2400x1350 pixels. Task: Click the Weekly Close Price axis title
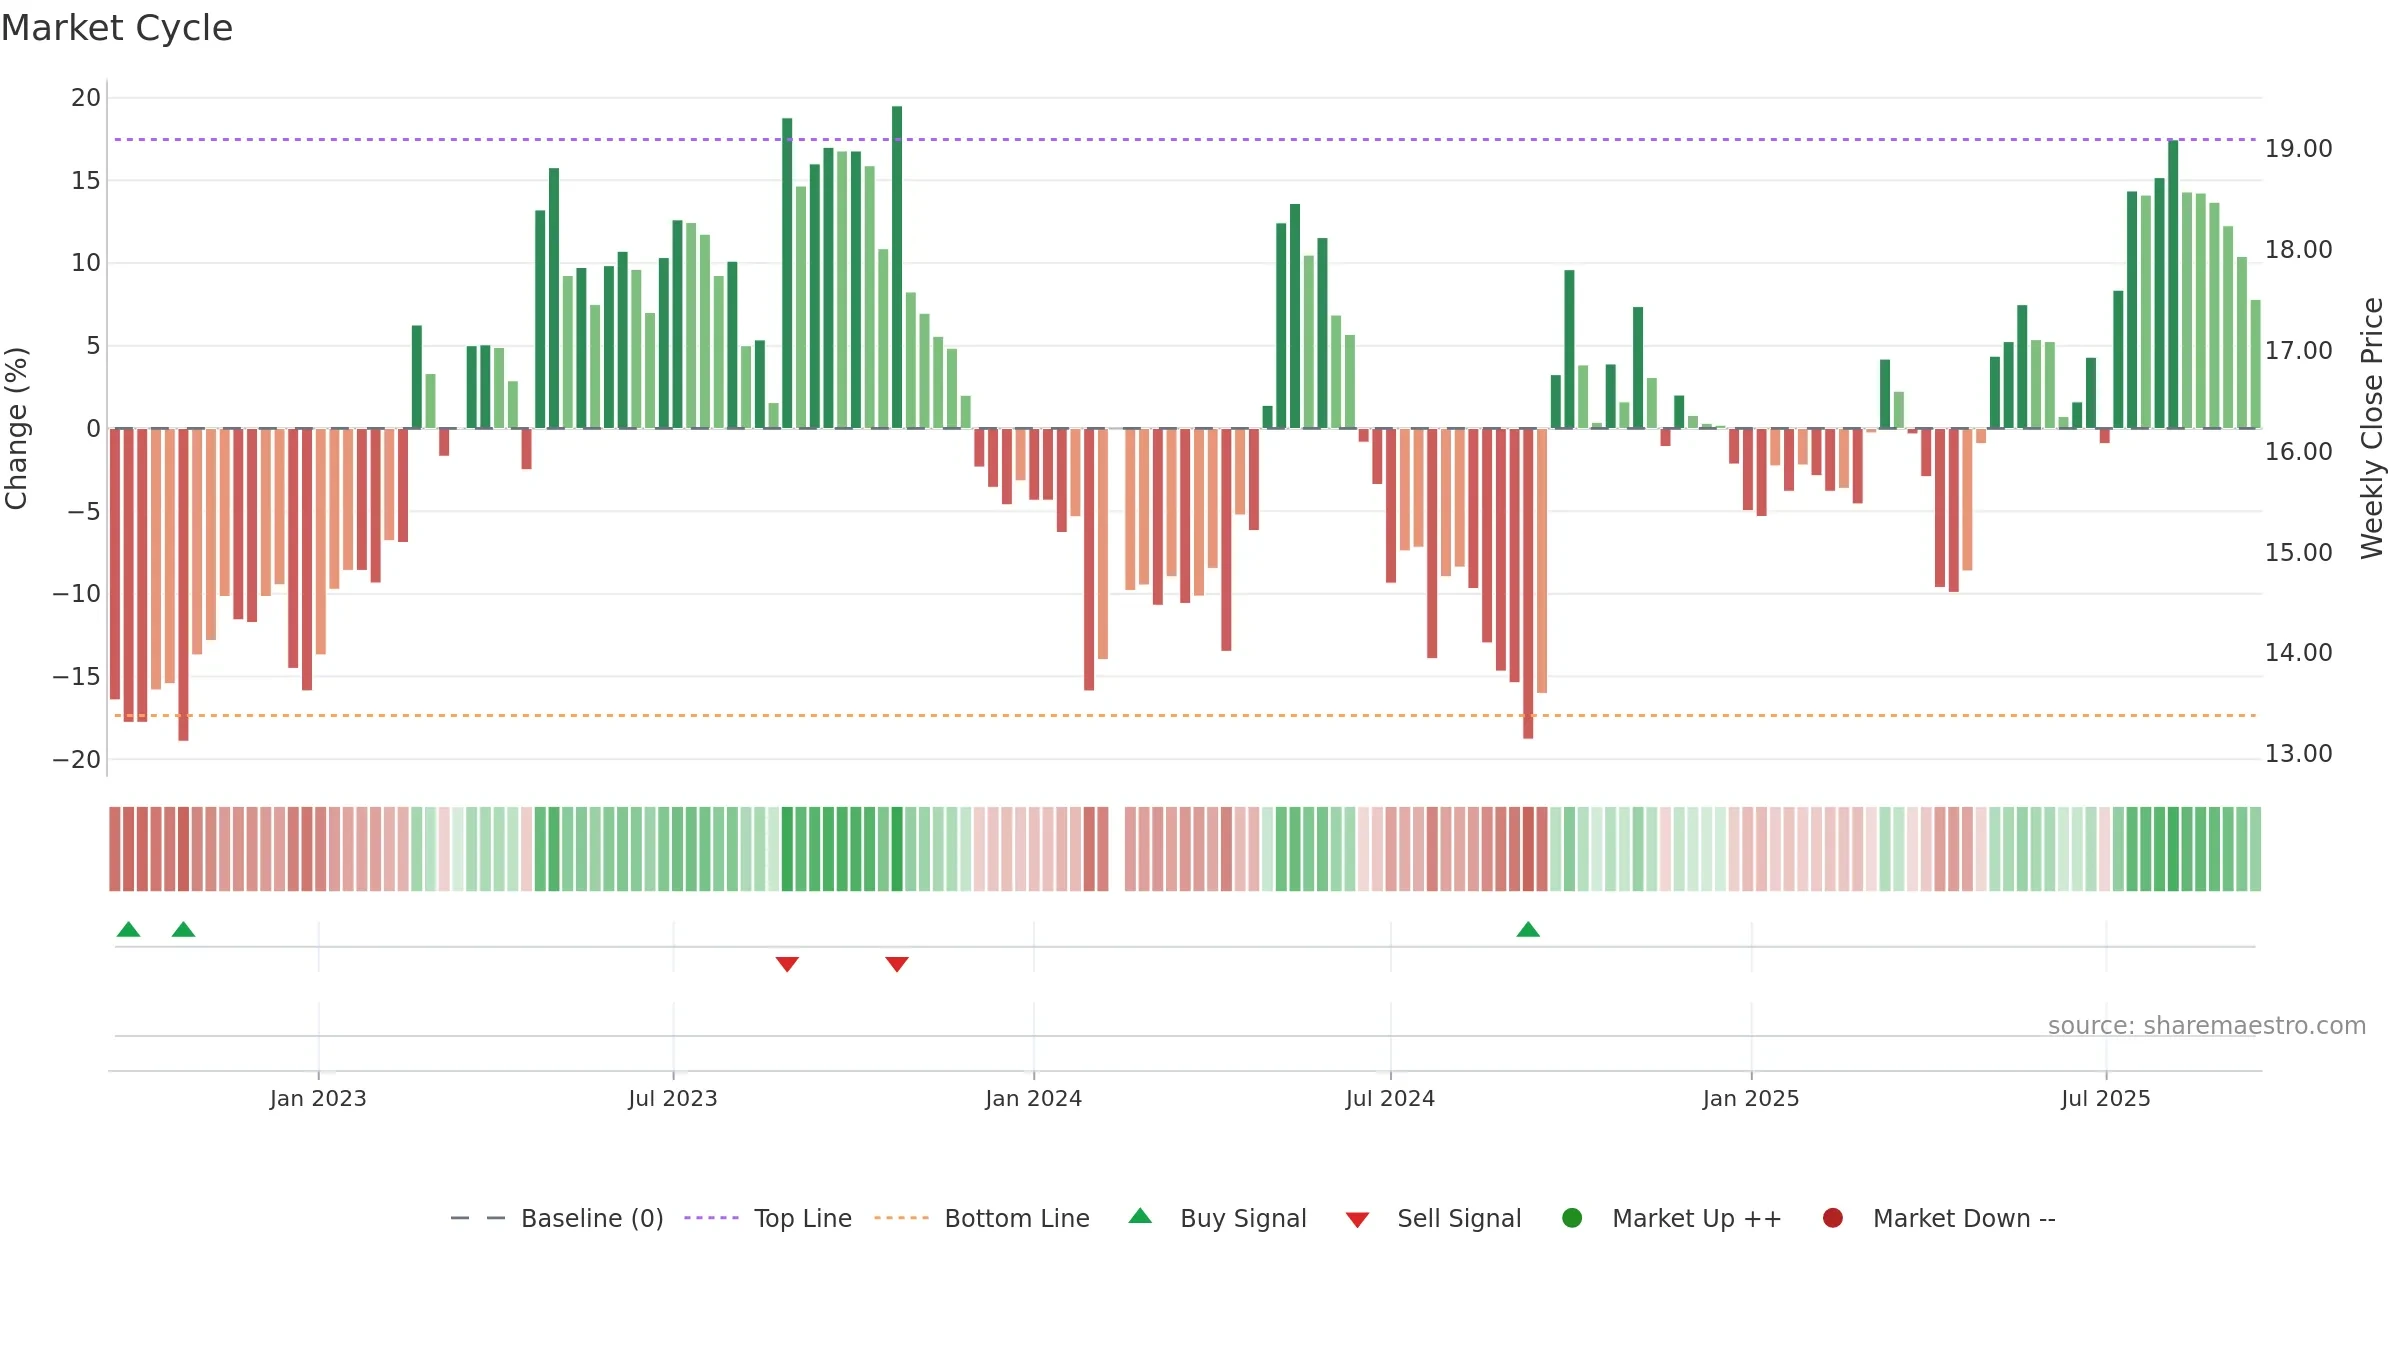pos(2372,428)
